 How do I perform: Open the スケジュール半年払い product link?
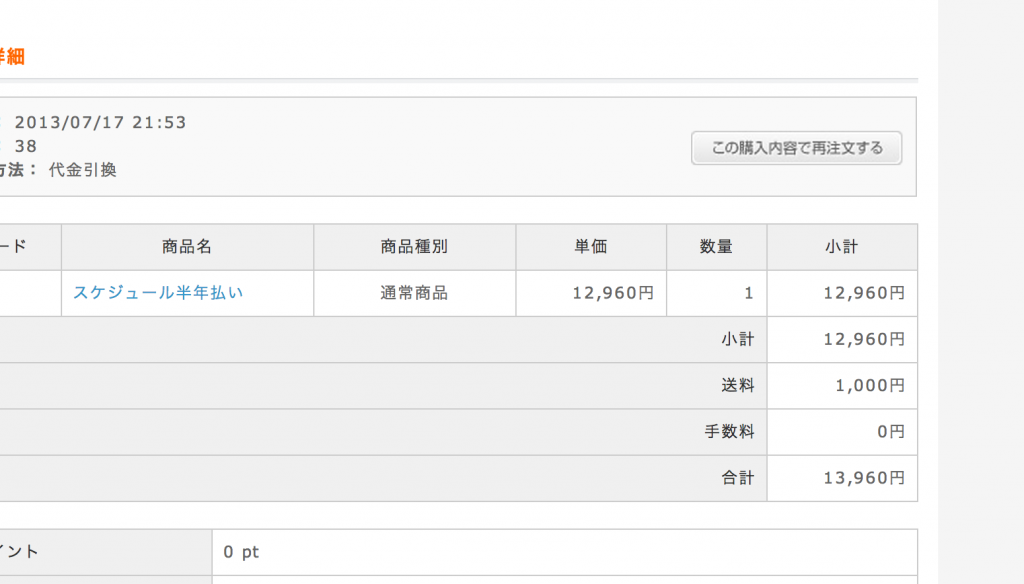[x=158, y=293]
